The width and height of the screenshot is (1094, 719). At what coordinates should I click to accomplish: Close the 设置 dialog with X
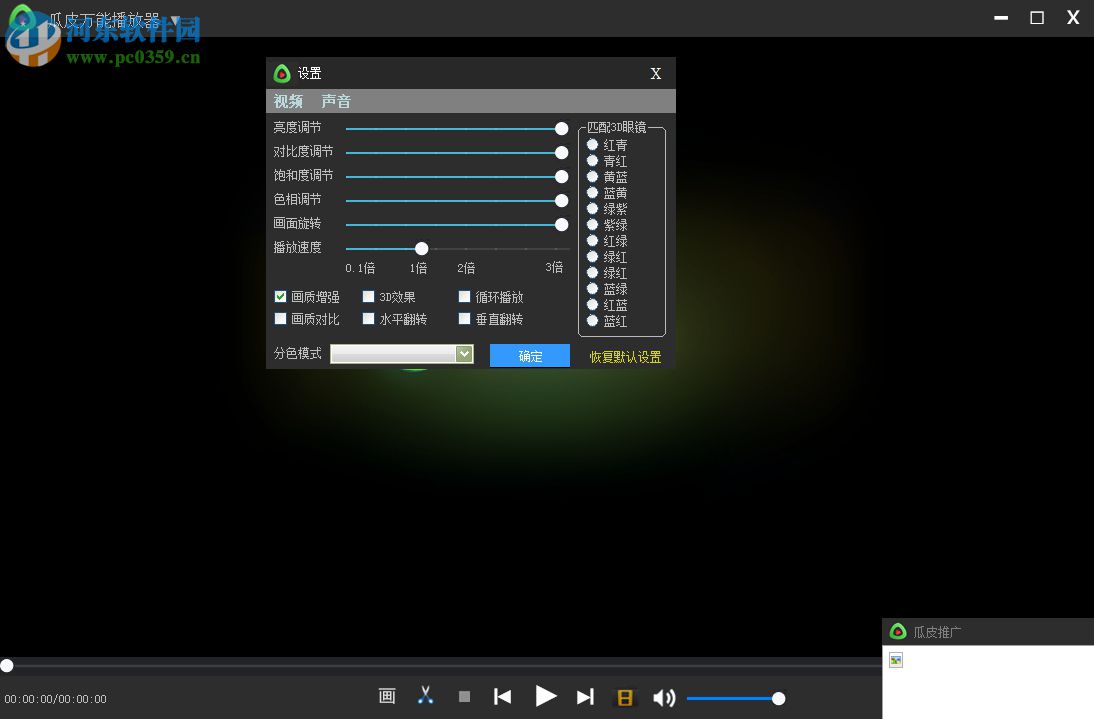(656, 74)
